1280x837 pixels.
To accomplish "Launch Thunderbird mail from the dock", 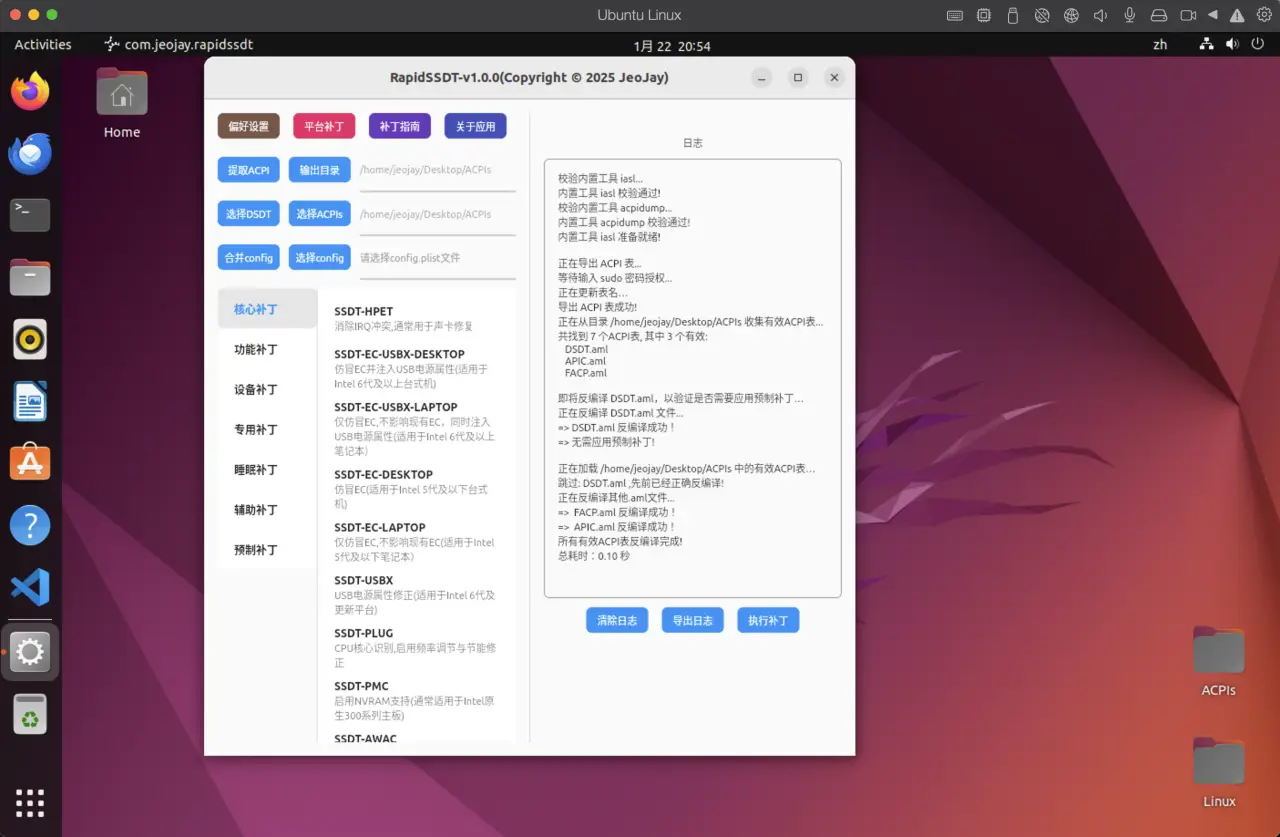I will [30, 154].
